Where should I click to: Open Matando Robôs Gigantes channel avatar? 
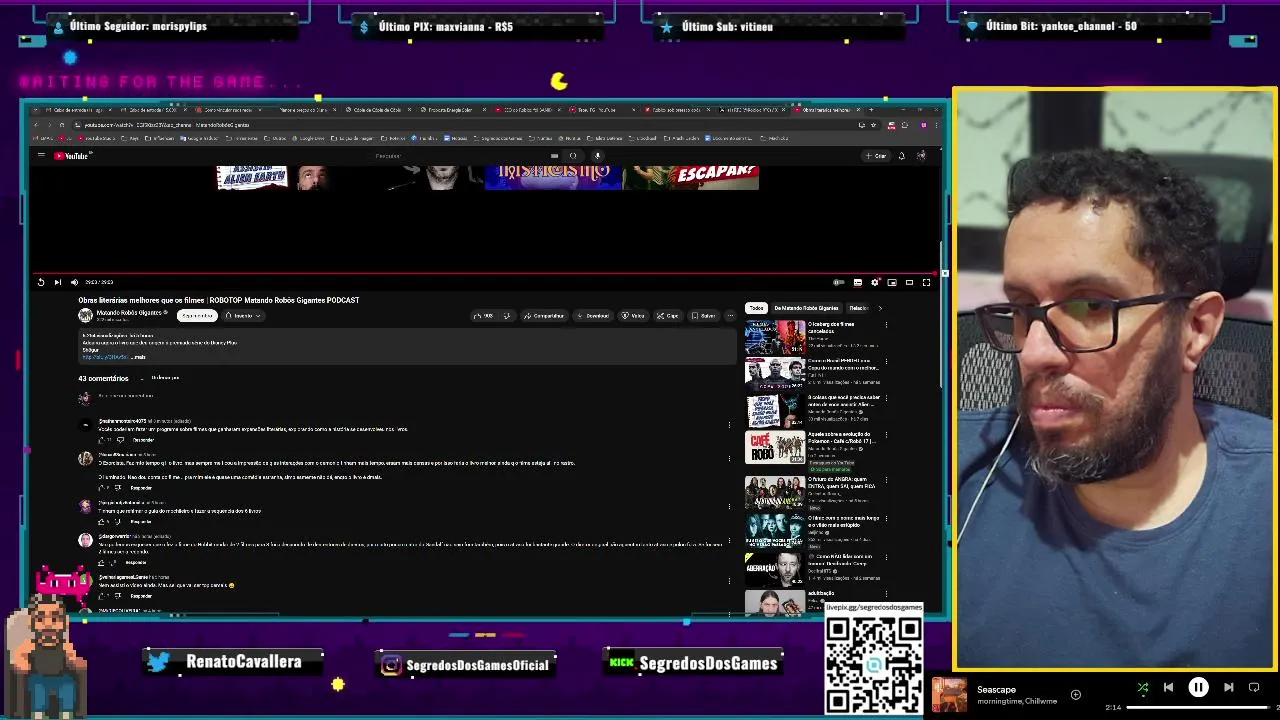click(x=85, y=315)
